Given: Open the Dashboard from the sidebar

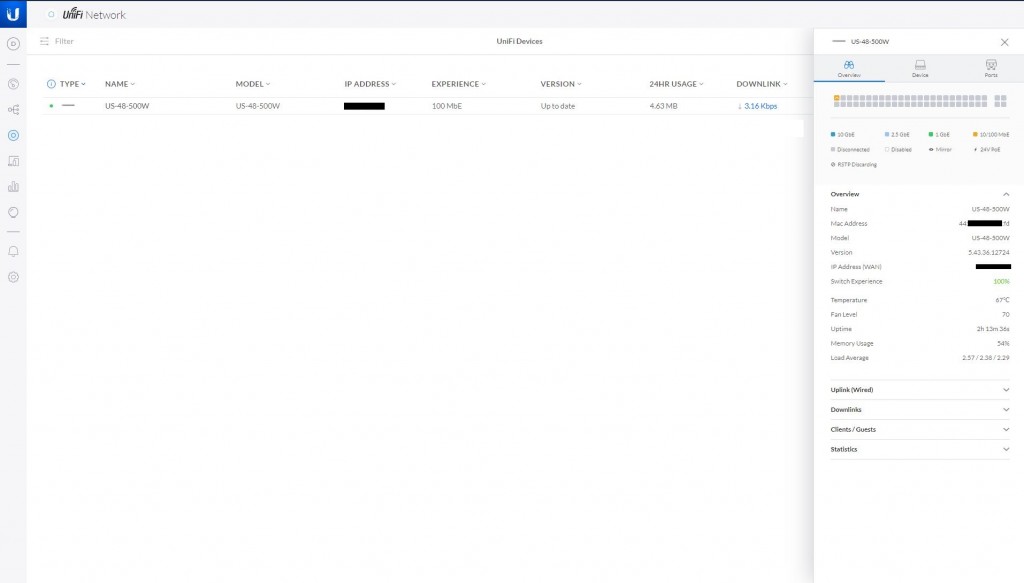Looking at the screenshot, I should [x=13, y=44].
